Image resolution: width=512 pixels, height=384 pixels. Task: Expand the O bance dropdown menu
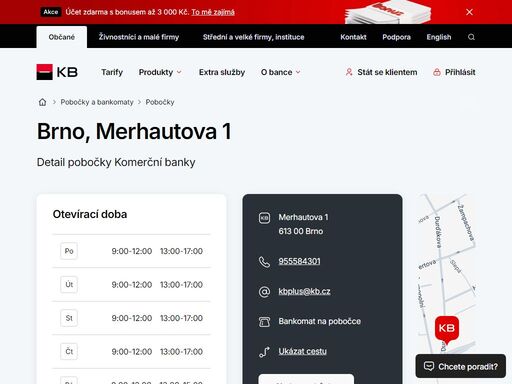pos(281,72)
